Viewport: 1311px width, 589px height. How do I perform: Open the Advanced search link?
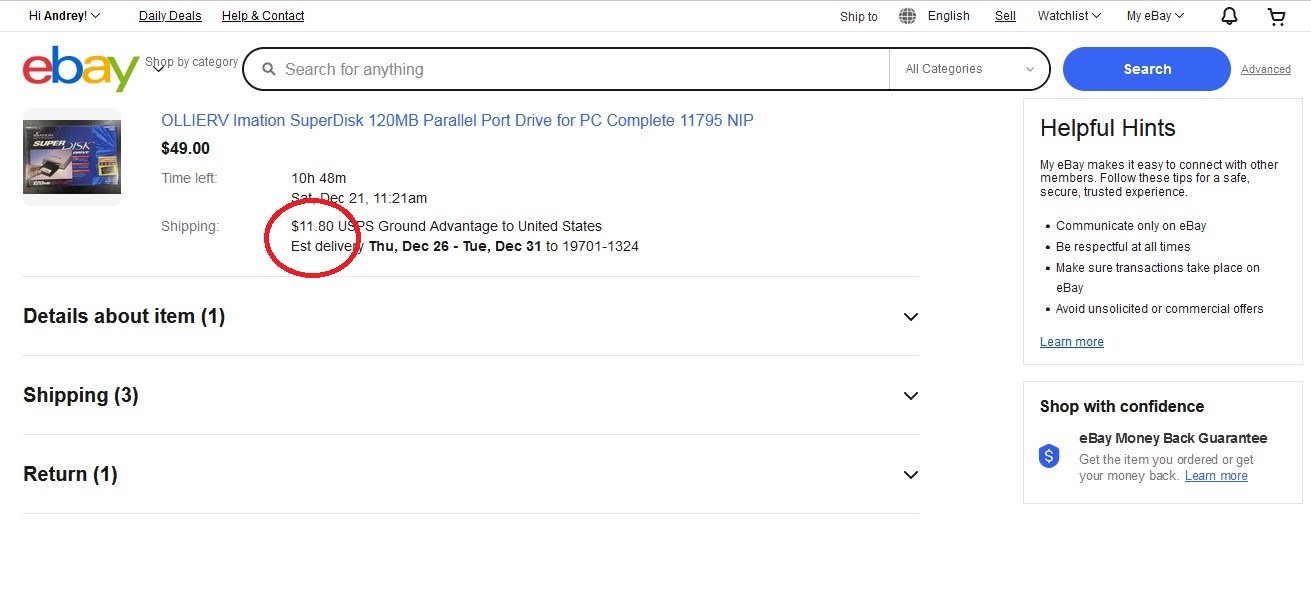[x=1265, y=70]
